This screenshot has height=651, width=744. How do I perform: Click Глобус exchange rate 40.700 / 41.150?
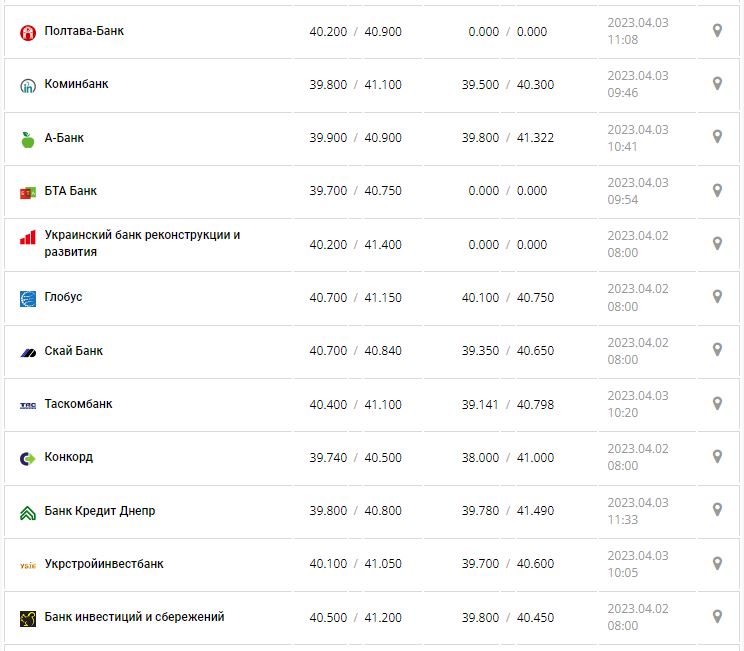355,298
